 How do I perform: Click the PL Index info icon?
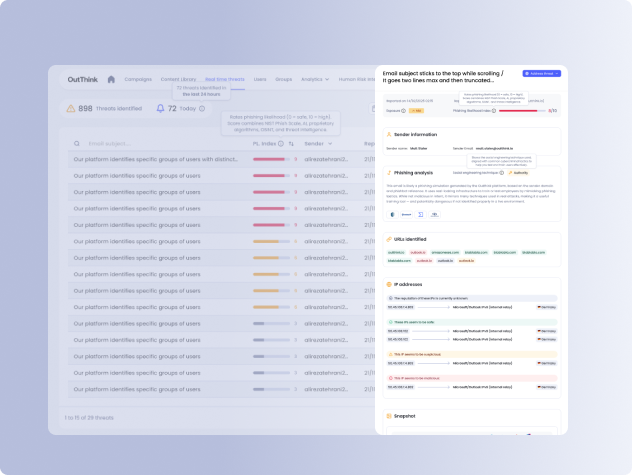[281, 144]
